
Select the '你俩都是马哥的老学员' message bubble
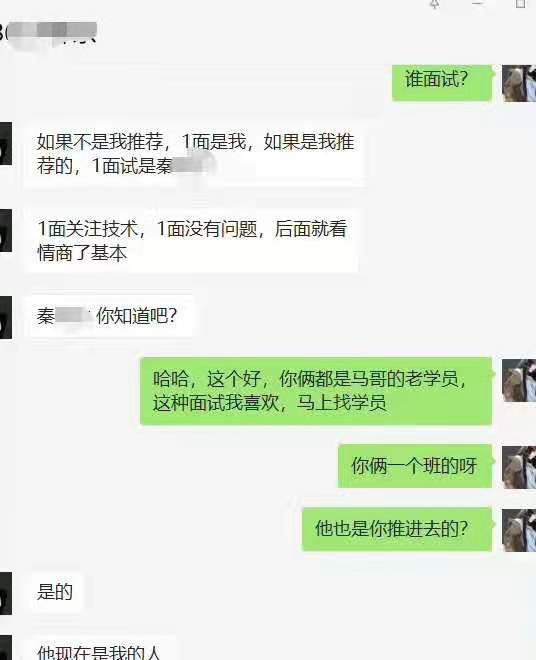316,391
